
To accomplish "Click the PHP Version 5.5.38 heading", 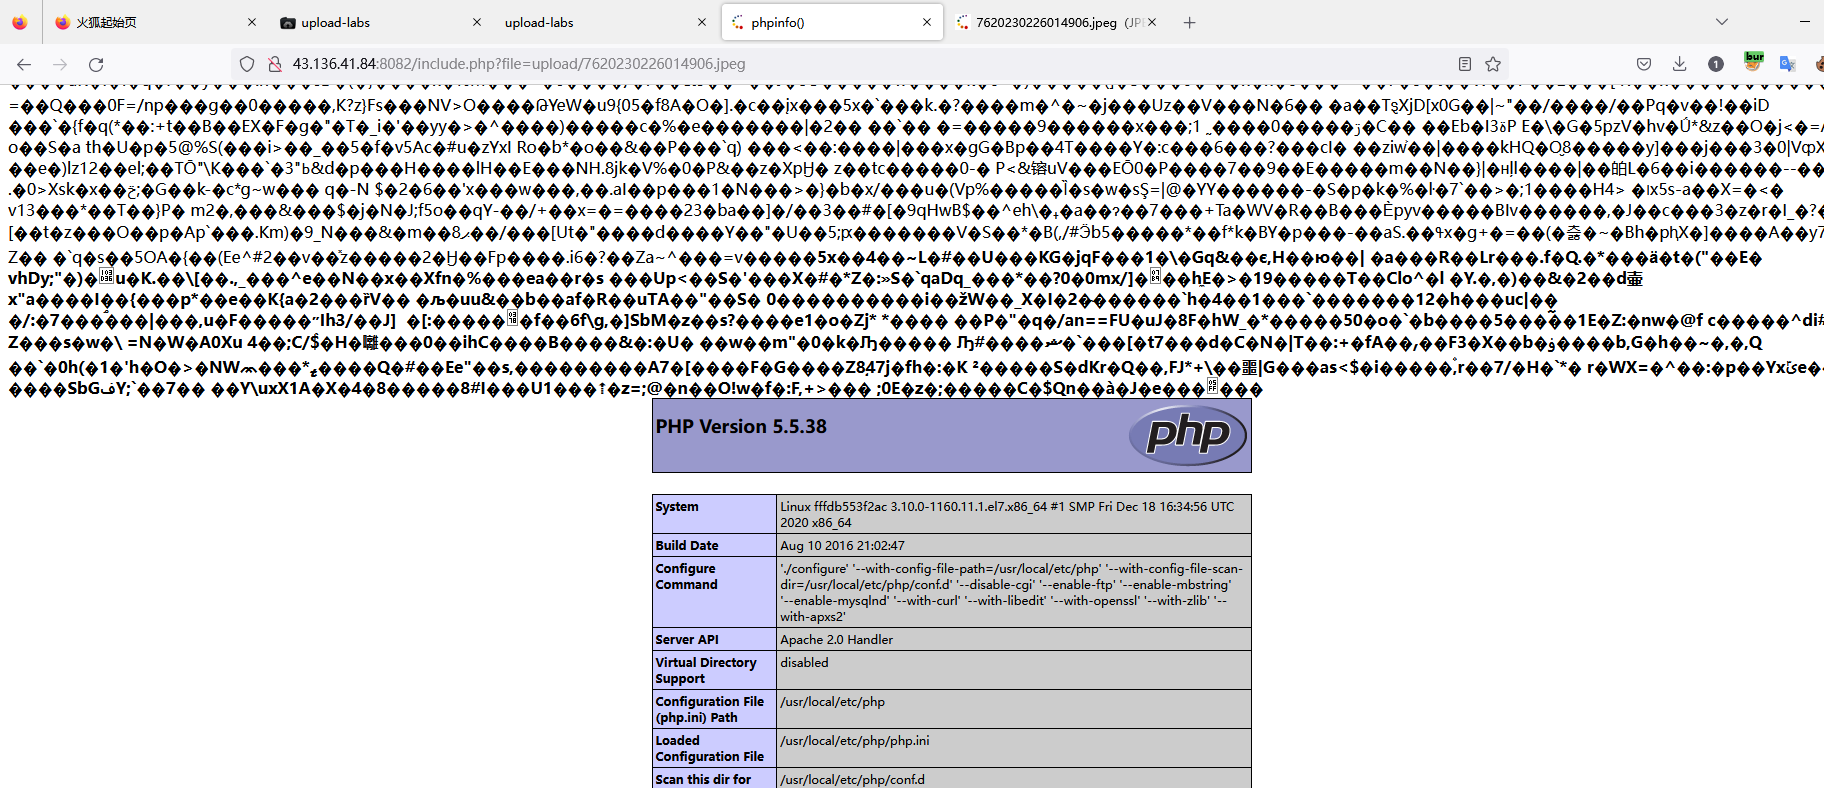I will (x=741, y=426).
